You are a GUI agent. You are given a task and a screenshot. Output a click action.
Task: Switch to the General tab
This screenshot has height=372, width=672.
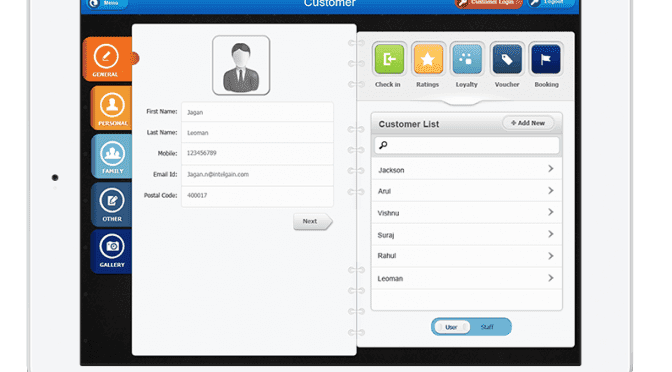[x=107, y=59]
